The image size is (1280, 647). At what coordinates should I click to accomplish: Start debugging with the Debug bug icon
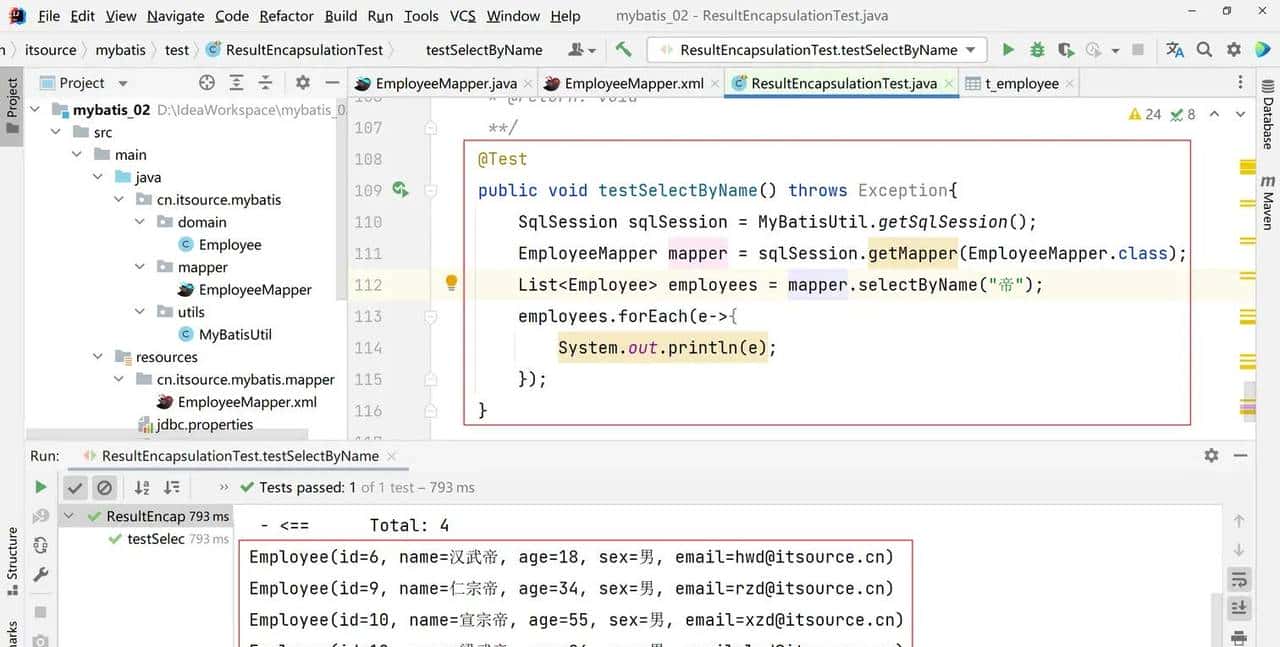[x=1037, y=50]
